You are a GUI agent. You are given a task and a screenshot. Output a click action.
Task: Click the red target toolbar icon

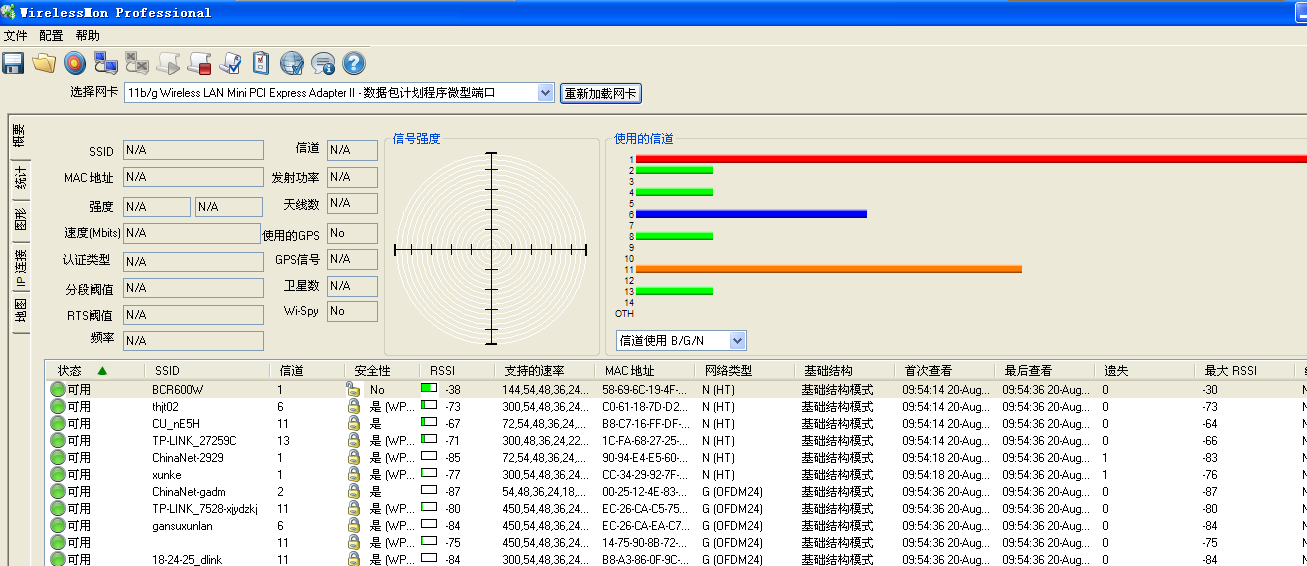tap(75, 64)
